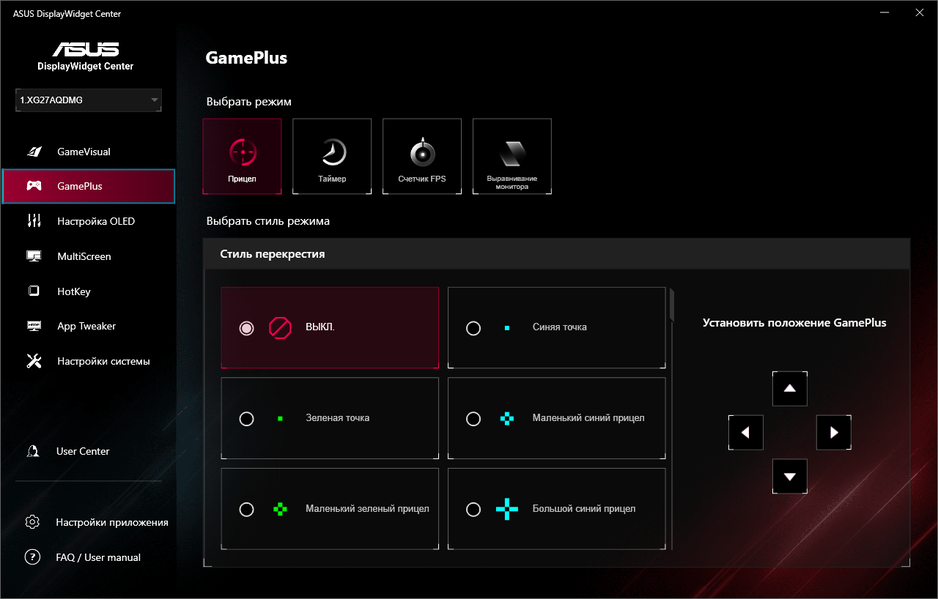Select the Большой синий прицел radio button

(473, 509)
